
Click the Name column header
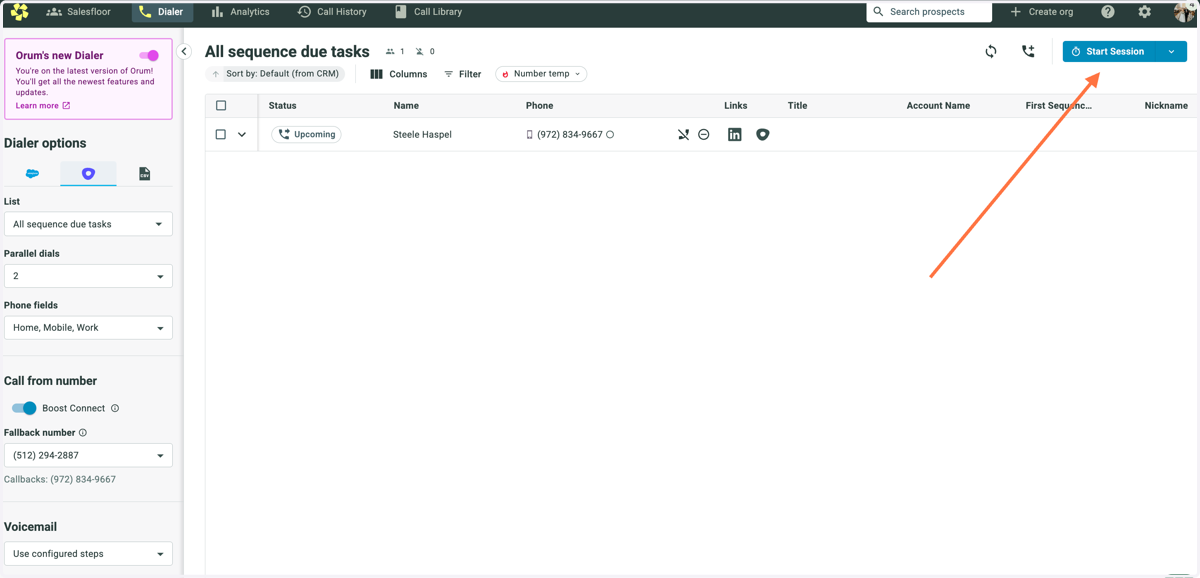pyautogui.click(x=406, y=105)
